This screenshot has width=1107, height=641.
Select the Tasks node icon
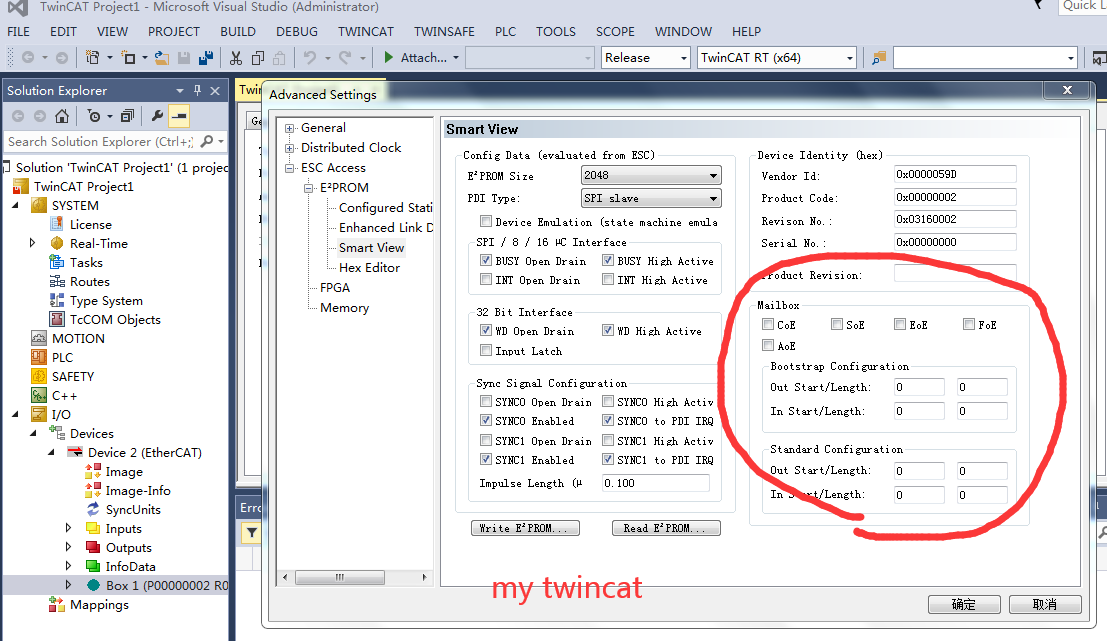pos(56,263)
